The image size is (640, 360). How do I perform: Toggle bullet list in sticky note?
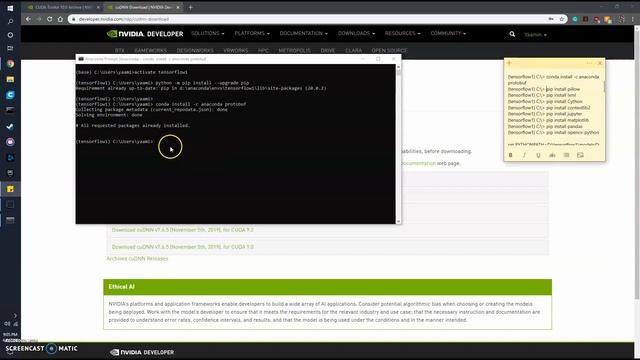(566, 155)
